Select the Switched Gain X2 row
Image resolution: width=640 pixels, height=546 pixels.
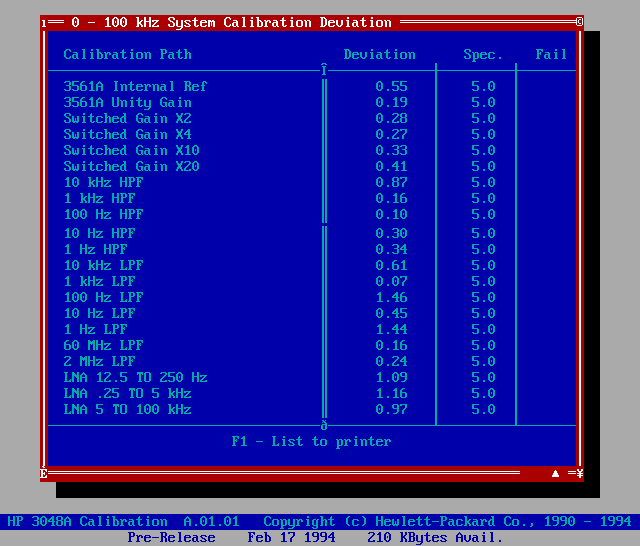point(312,118)
